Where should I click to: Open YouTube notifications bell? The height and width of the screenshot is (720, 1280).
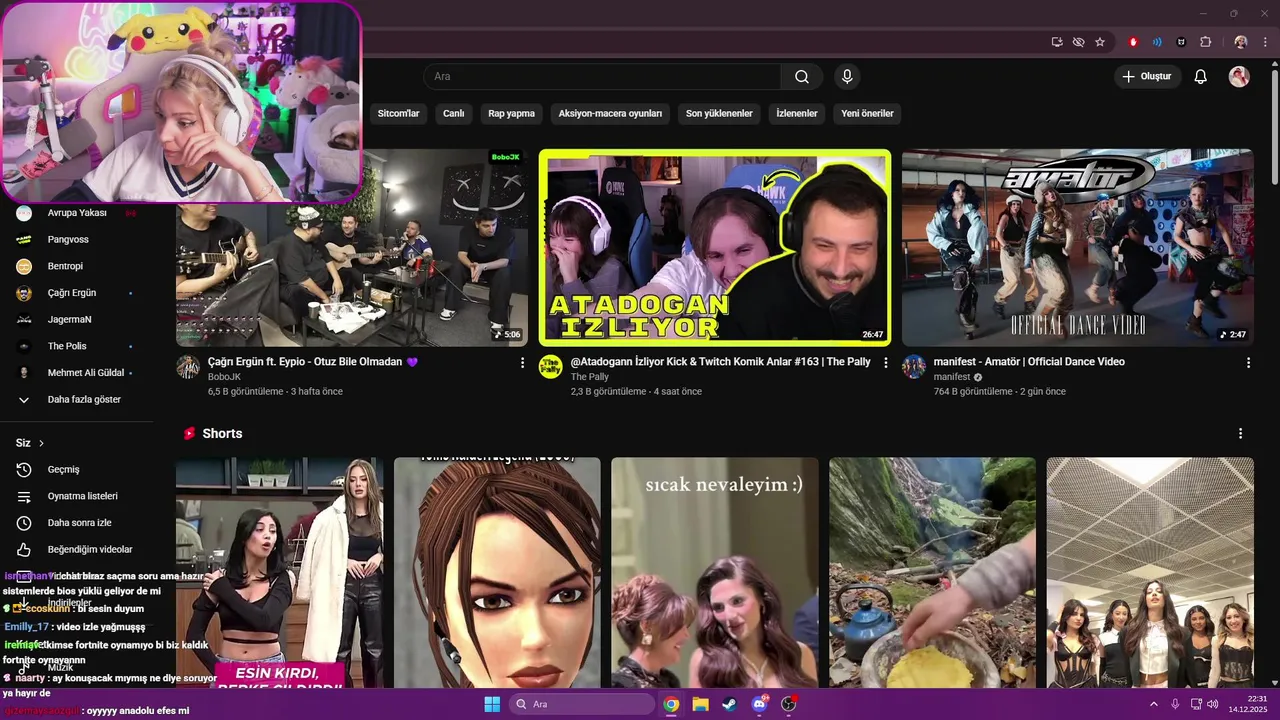(x=1201, y=77)
